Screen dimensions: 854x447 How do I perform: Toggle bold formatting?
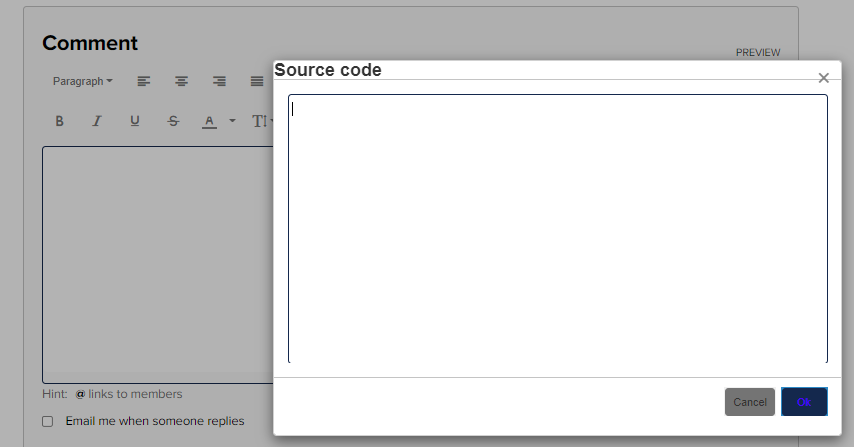[59, 121]
